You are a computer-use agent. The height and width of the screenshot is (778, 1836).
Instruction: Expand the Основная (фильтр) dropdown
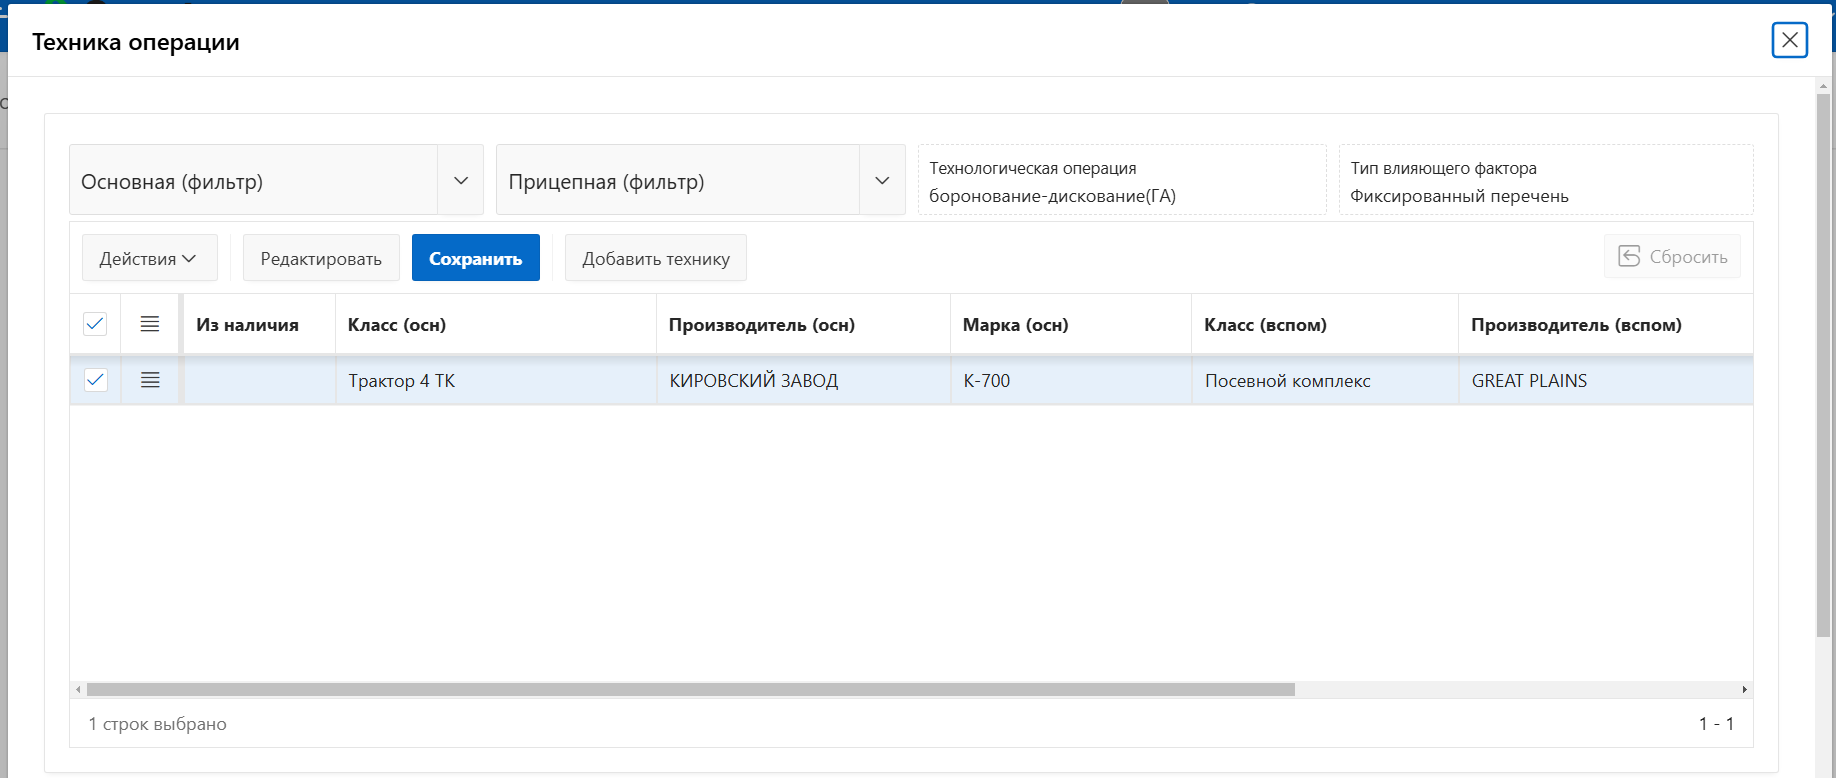pyautogui.click(x=460, y=181)
